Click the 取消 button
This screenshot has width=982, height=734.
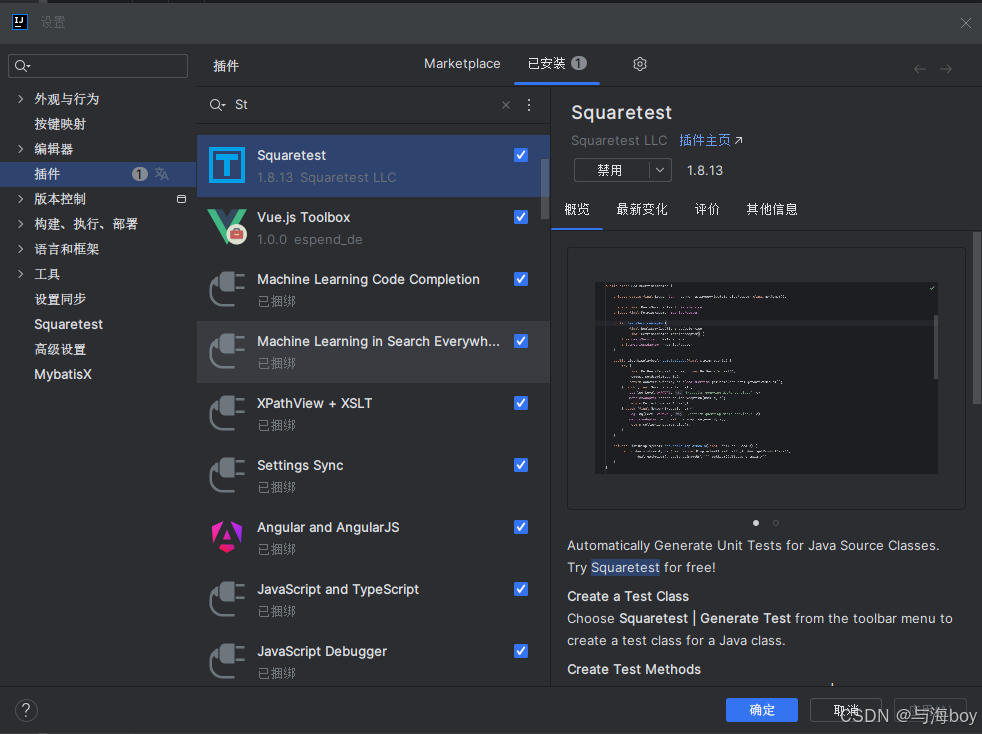click(845, 710)
